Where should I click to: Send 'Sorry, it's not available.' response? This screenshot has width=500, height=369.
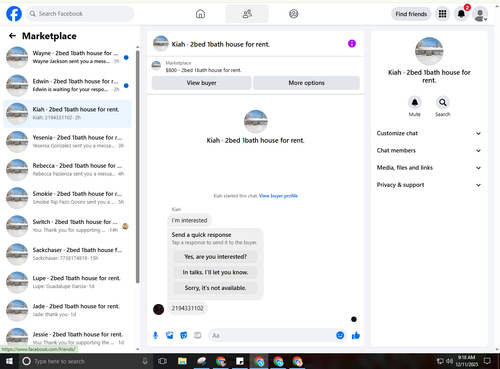click(215, 288)
